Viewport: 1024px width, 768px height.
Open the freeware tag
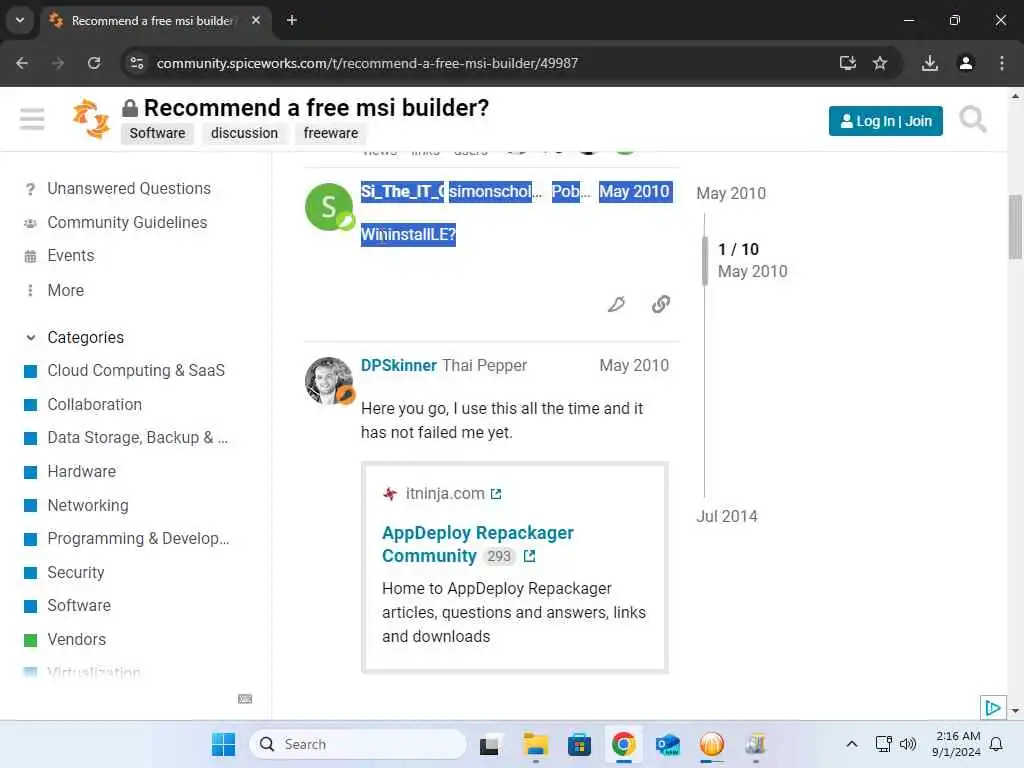(x=330, y=133)
